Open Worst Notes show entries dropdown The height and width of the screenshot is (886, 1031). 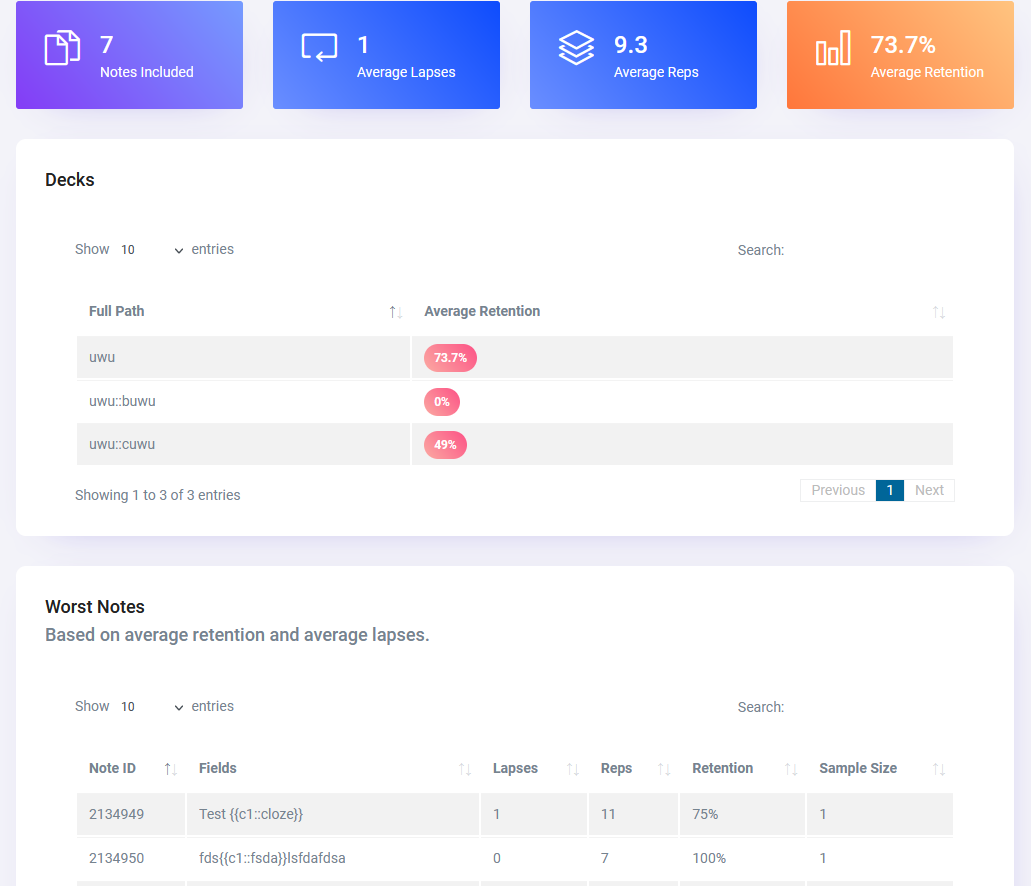point(151,707)
